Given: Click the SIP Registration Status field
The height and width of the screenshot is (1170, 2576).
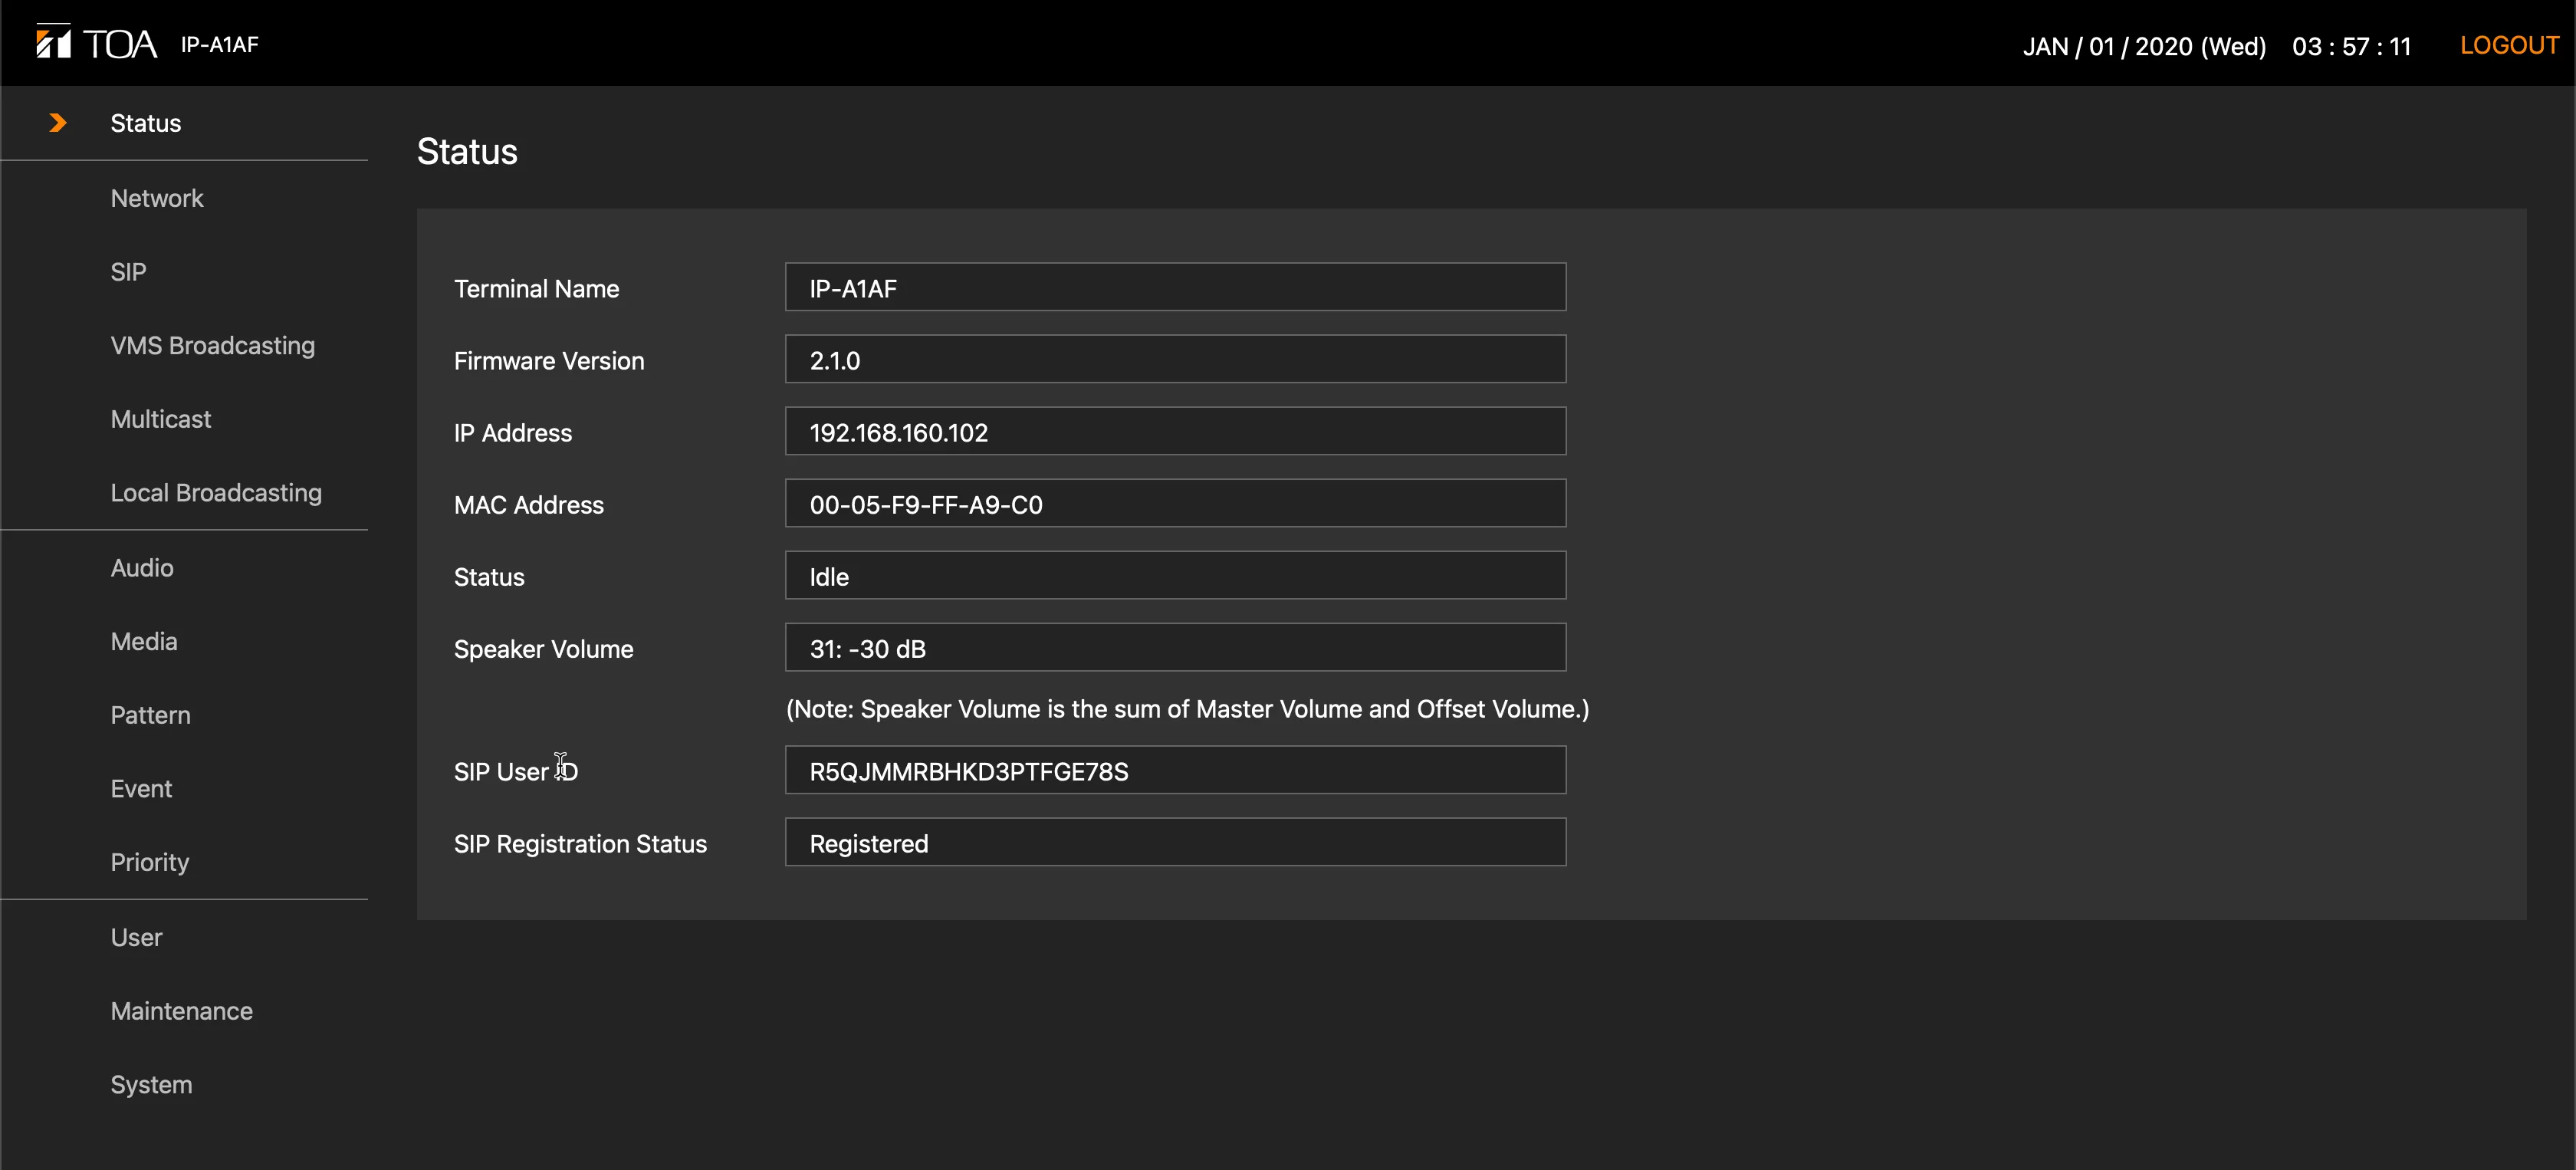Looking at the screenshot, I should click(x=1175, y=843).
